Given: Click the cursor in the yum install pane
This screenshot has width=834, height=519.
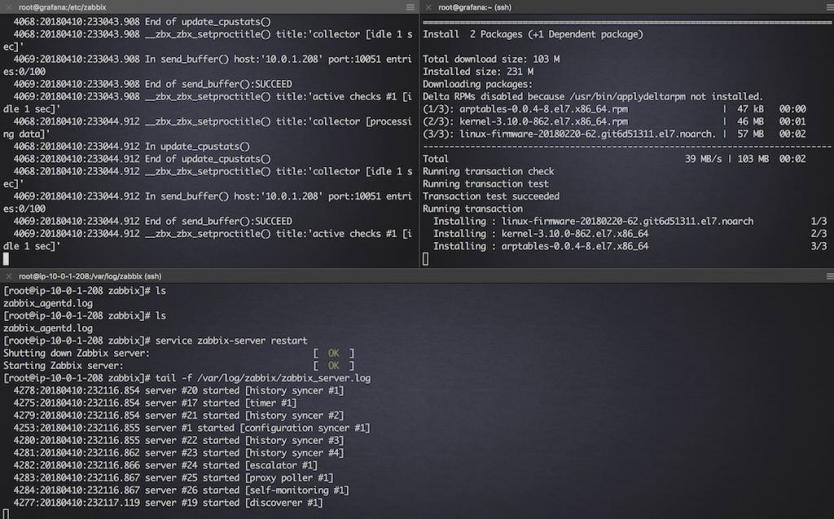Looking at the screenshot, I should click(x=426, y=259).
